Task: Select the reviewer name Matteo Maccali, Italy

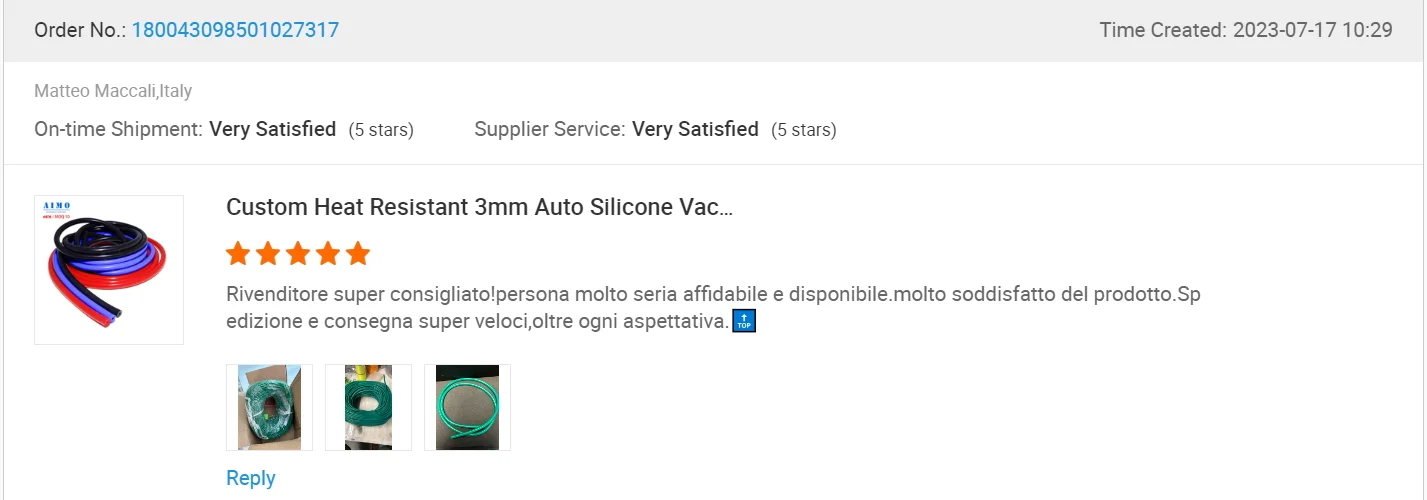Action: pyautogui.click(x=113, y=91)
